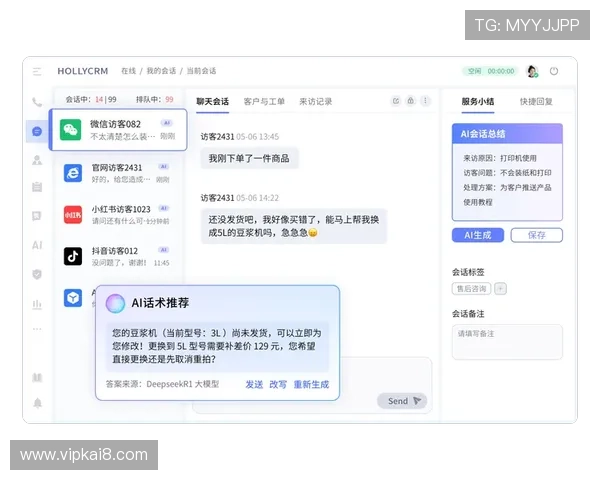The height and width of the screenshot is (480, 600).
Task: Click 我的会话 breadcrumb
Action: (x=161, y=71)
